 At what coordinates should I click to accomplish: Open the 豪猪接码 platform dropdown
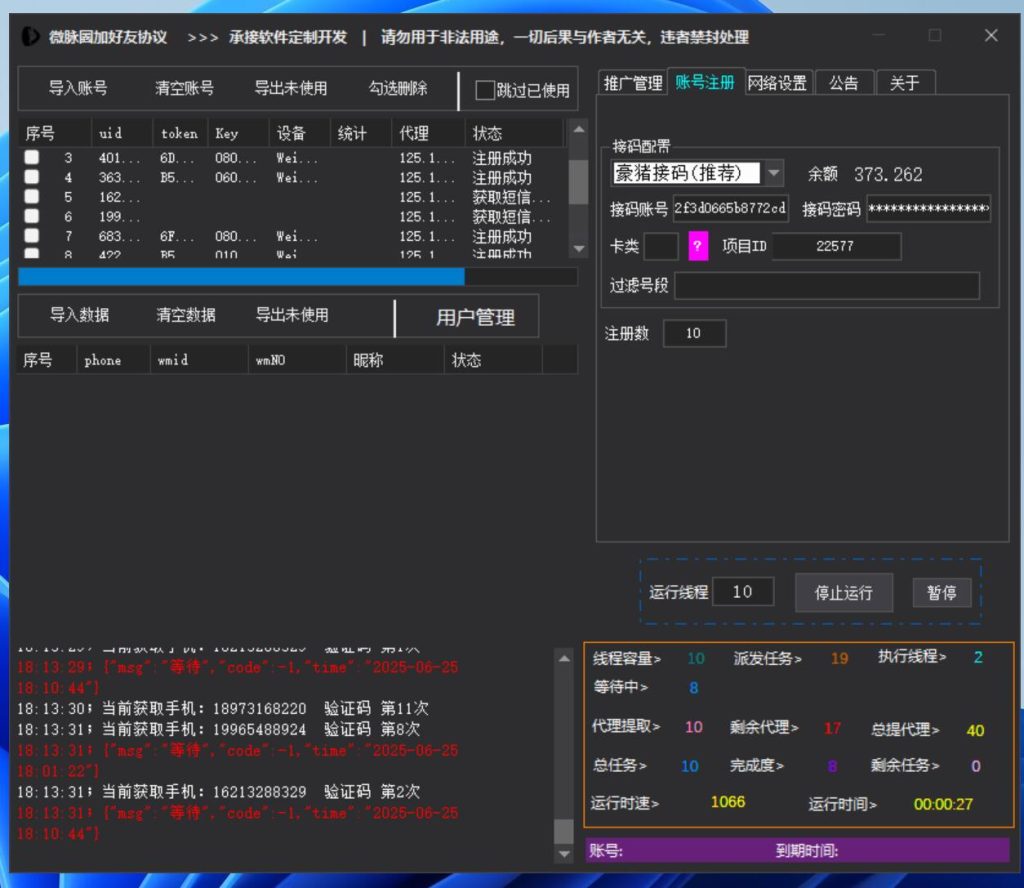tap(774, 173)
